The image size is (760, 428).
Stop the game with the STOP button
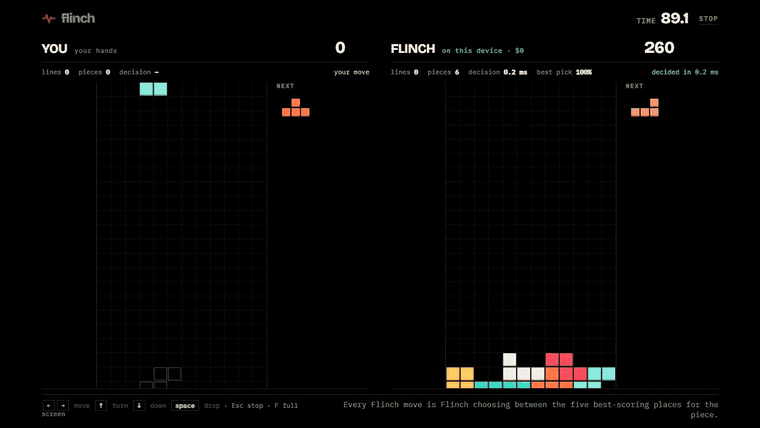[708, 18]
